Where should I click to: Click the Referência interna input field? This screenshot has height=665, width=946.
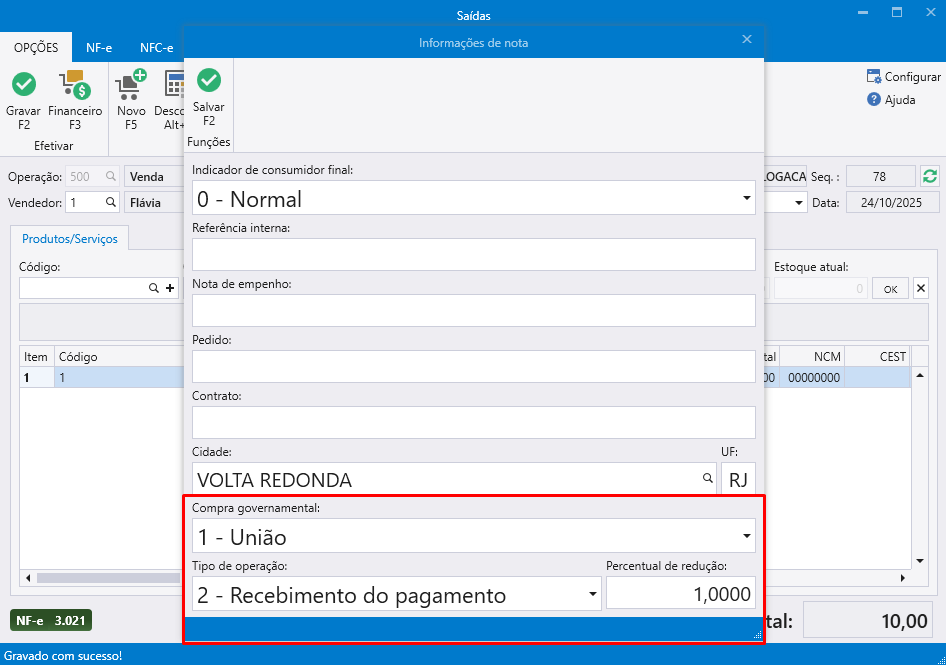click(473, 255)
